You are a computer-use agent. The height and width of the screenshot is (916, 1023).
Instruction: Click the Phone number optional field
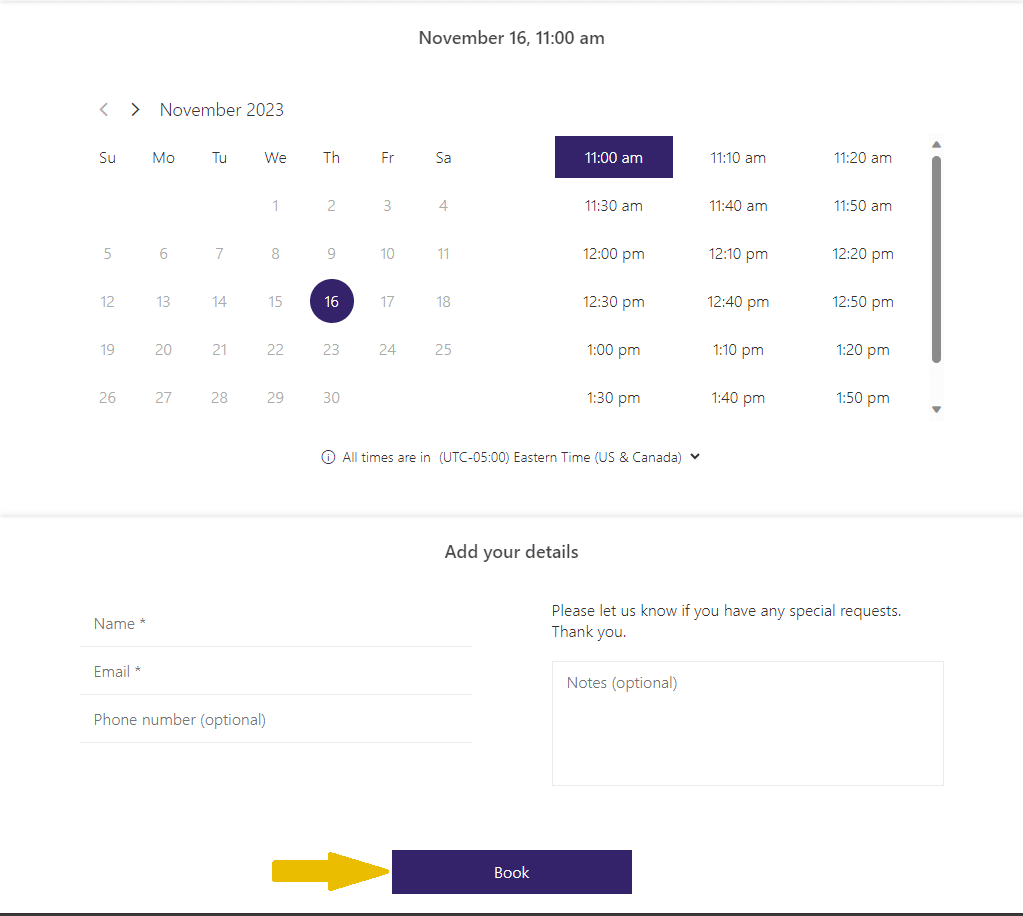pos(276,720)
